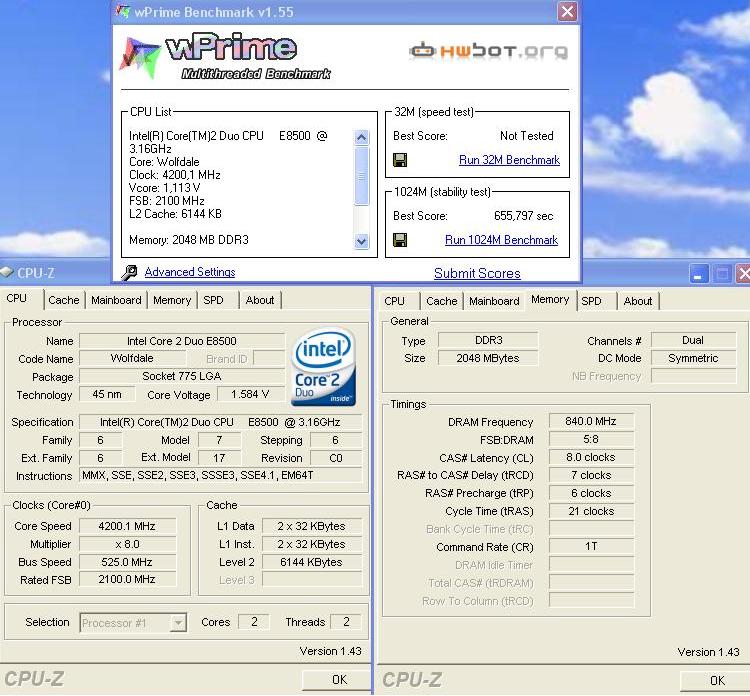The image size is (750, 696).
Task: Click the Cycle Time value '21 clocks'
Action: pyautogui.click(x=591, y=511)
